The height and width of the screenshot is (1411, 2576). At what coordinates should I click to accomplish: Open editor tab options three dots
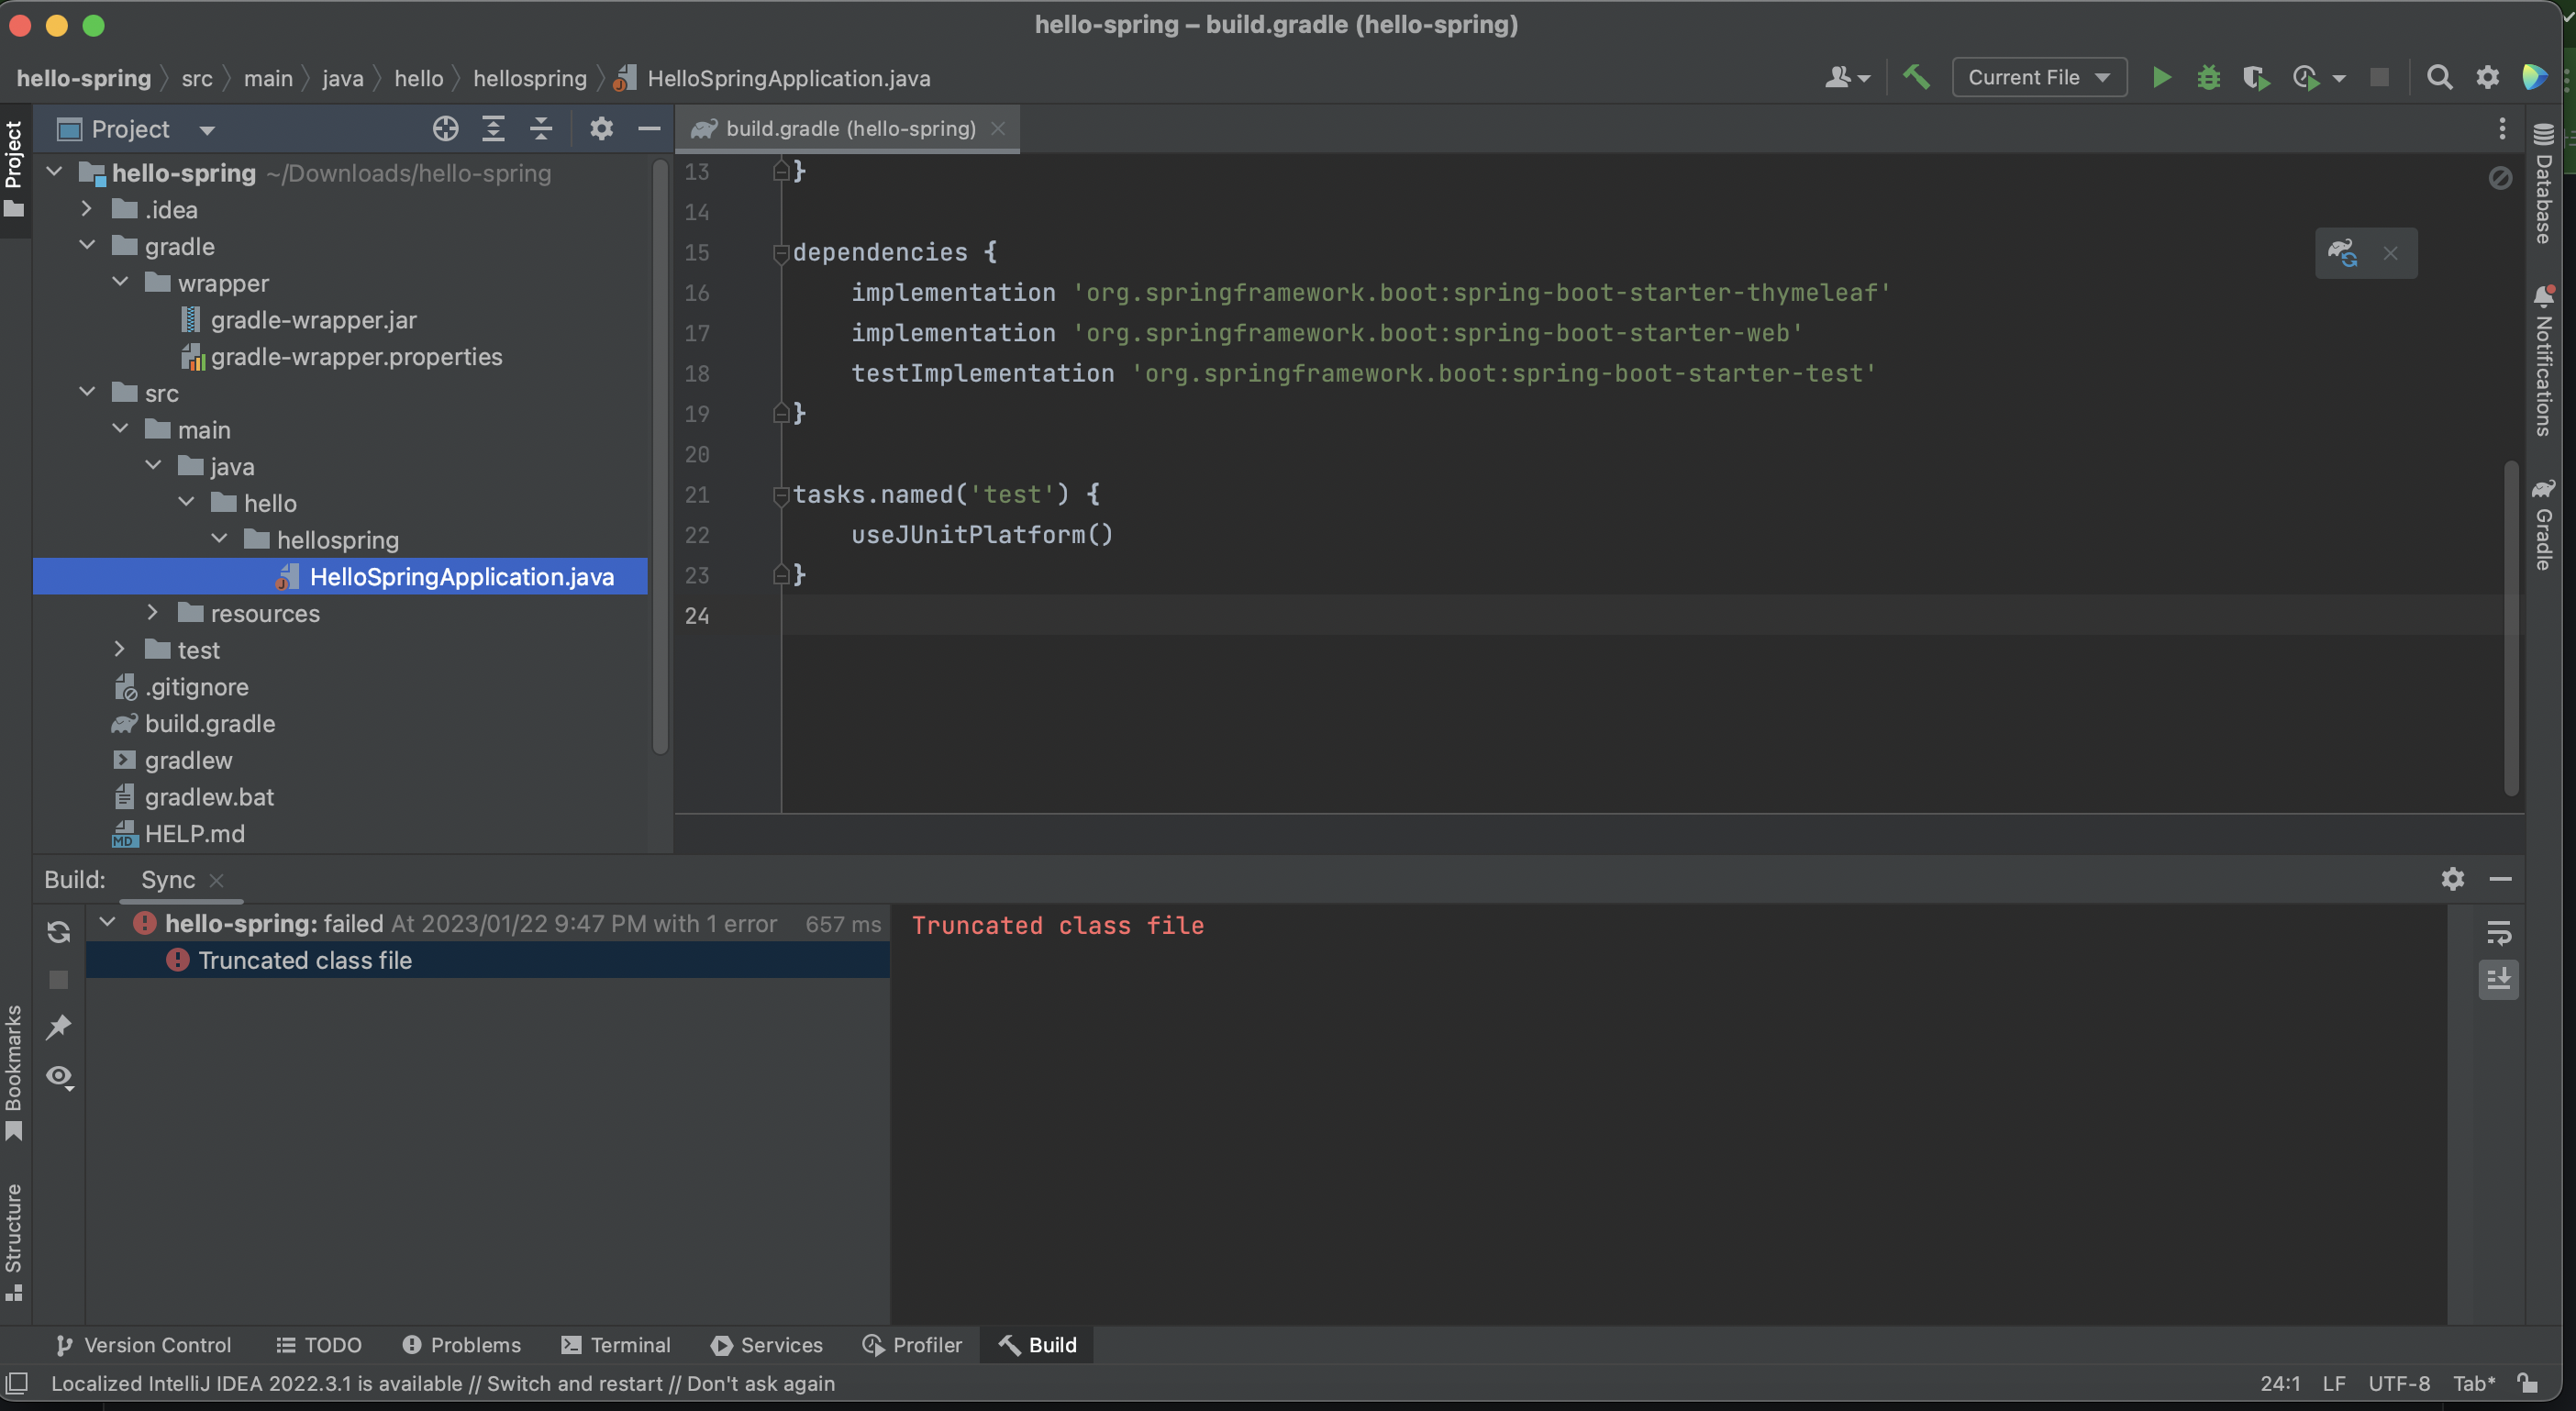(2502, 128)
